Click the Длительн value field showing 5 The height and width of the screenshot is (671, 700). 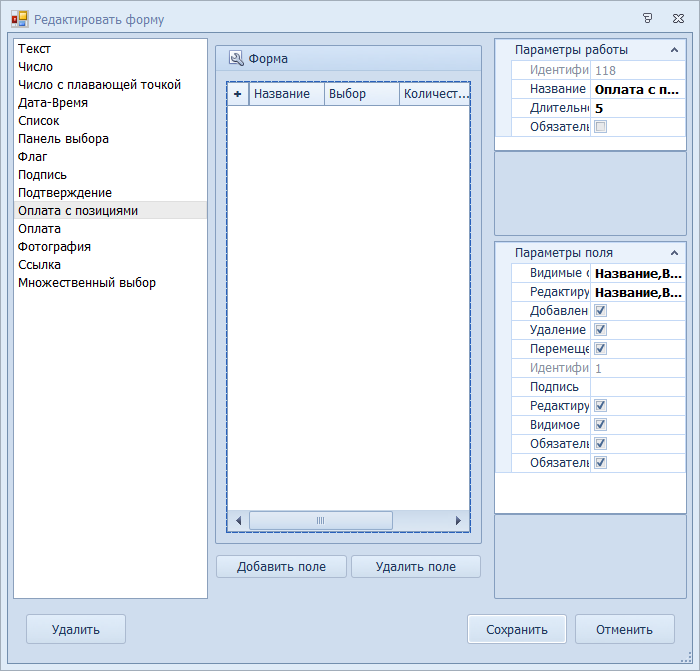[638, 108]
